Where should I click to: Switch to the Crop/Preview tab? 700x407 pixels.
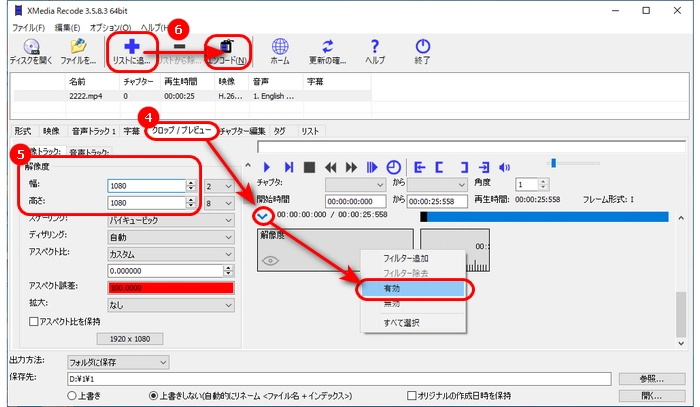(179, 130)
